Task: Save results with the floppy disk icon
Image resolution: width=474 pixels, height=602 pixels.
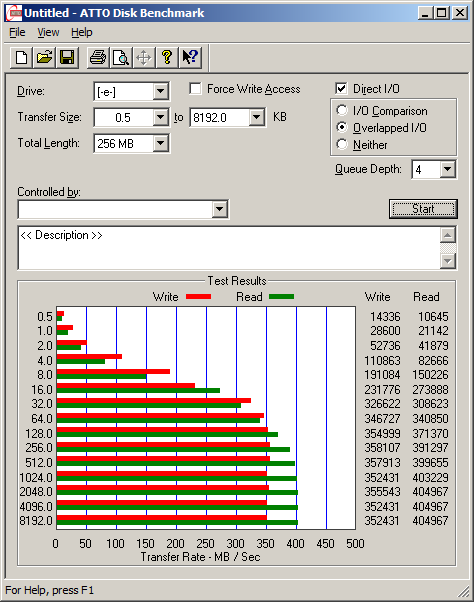Action: tap(67, 58)
